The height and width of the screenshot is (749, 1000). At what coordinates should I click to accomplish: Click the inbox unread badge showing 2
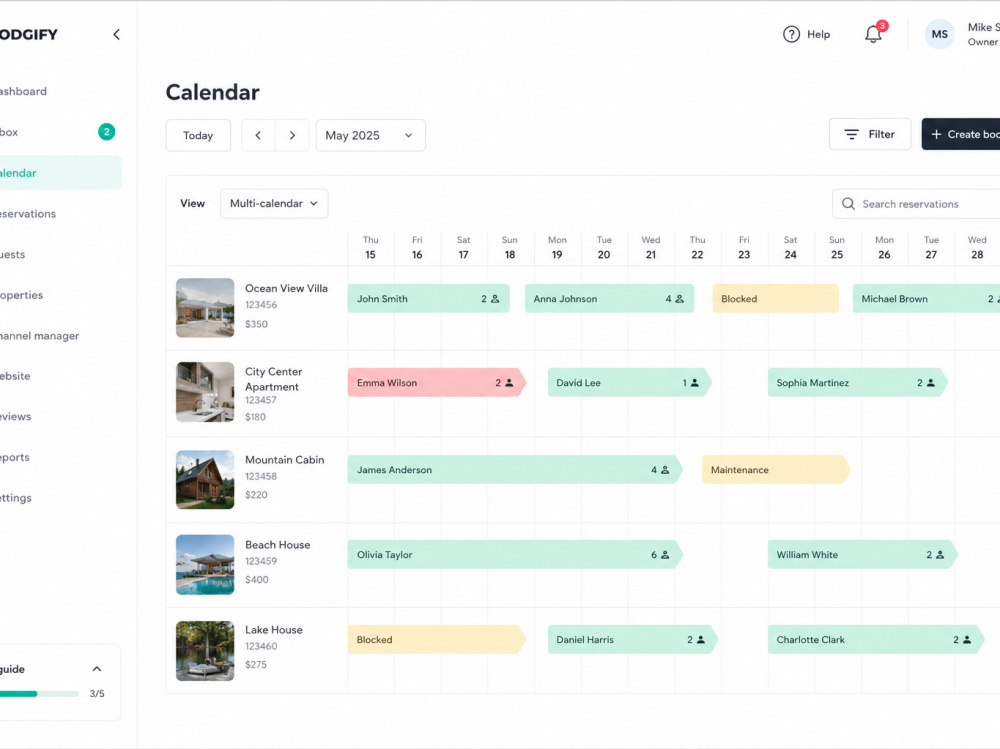(107, 132)
